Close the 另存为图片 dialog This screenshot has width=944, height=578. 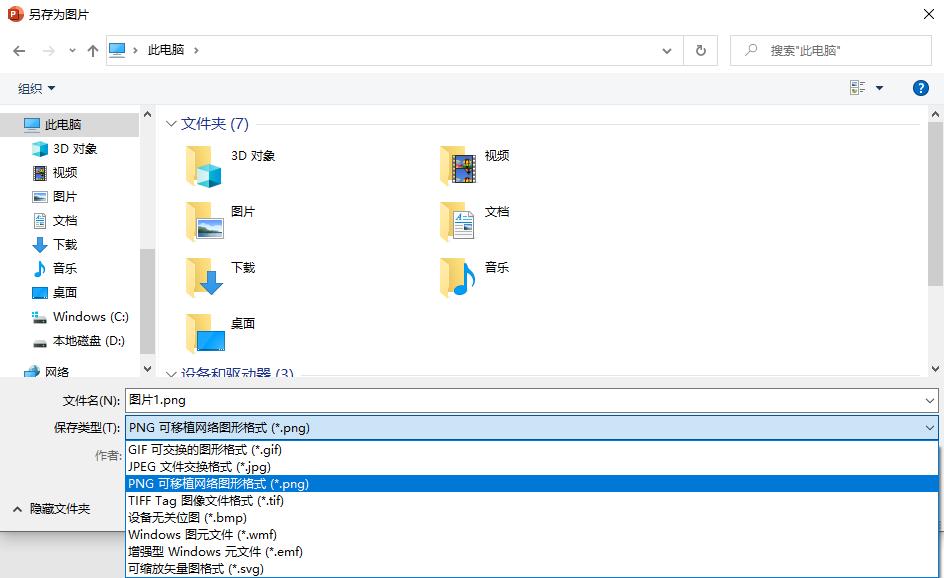click(x=929, y=14)
